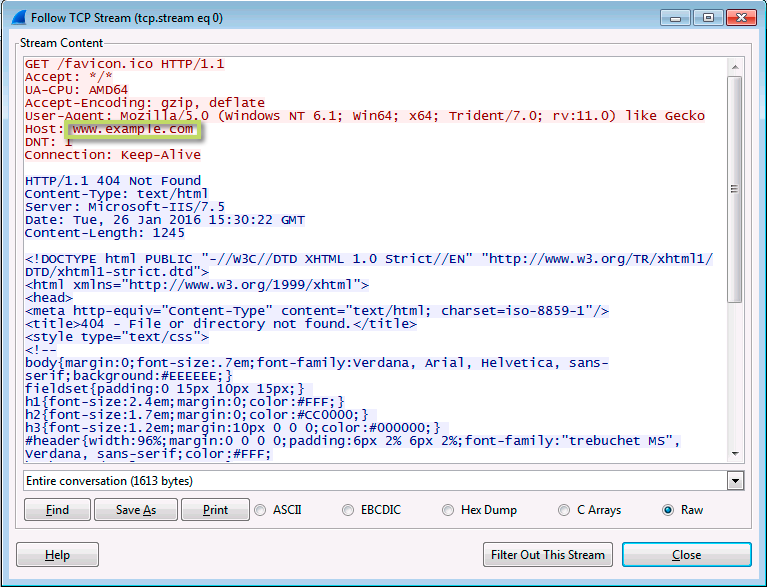Switch to C Arrays output format
The width and height of the screenshot is (767, 587).
pos(564,510)
